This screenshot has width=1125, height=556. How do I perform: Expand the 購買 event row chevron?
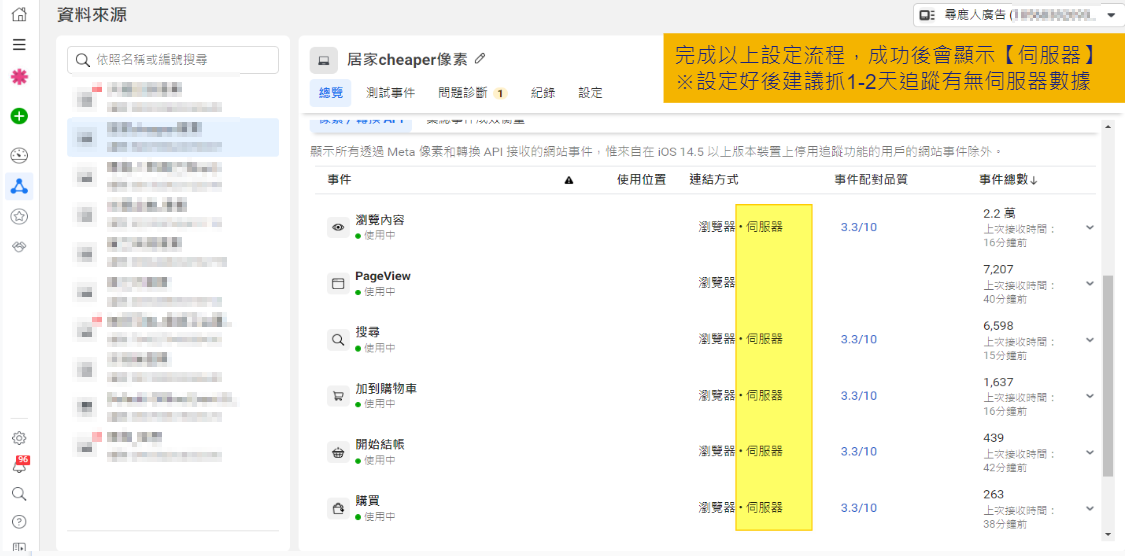[x=1090, y=508]
